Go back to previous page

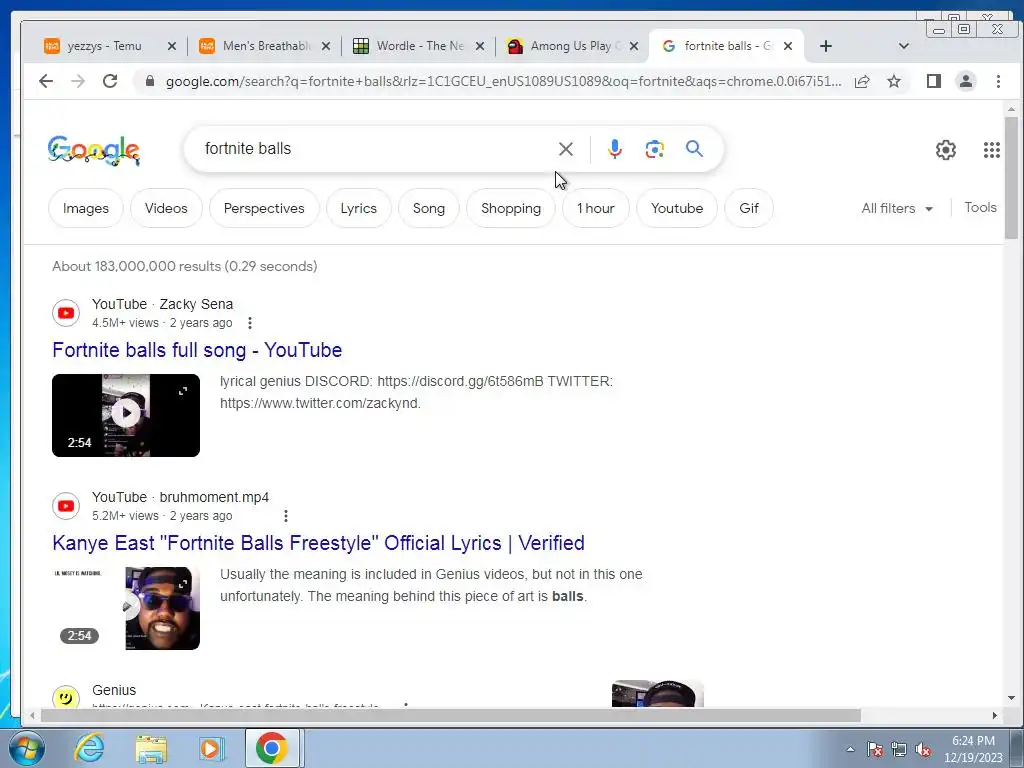click(x=46, y=81)
